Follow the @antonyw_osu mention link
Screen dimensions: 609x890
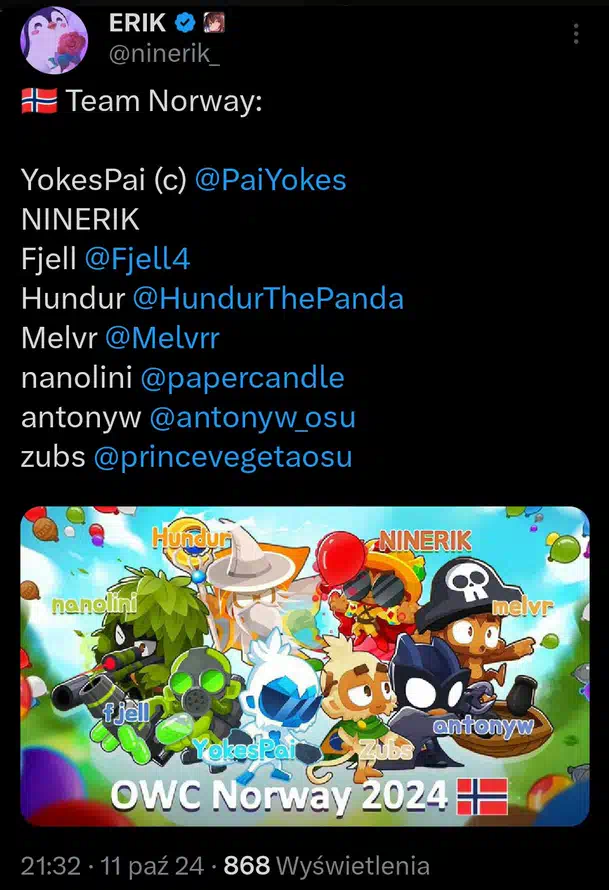point(253,418)
